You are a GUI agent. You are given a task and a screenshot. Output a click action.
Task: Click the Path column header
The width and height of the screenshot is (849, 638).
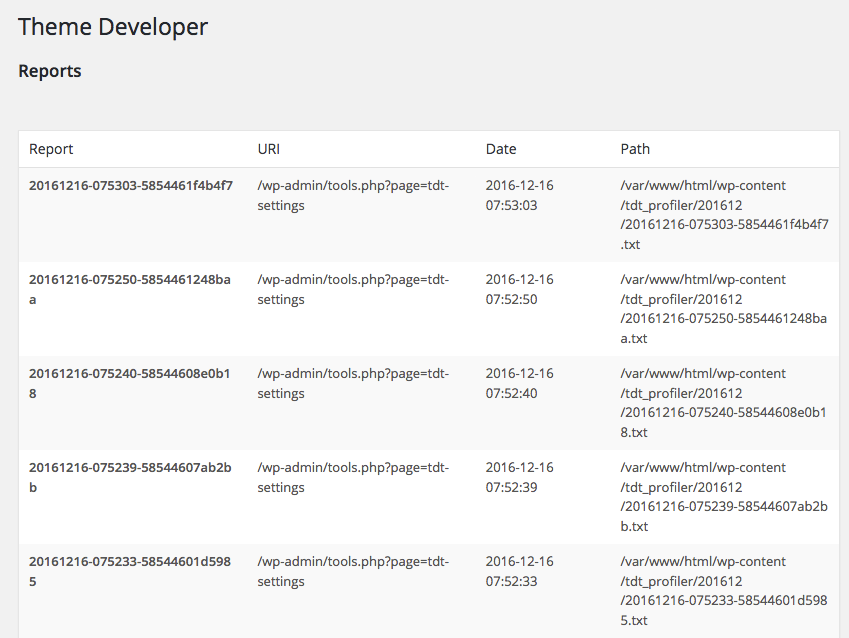pyautogui.click(x=635, y=149)
